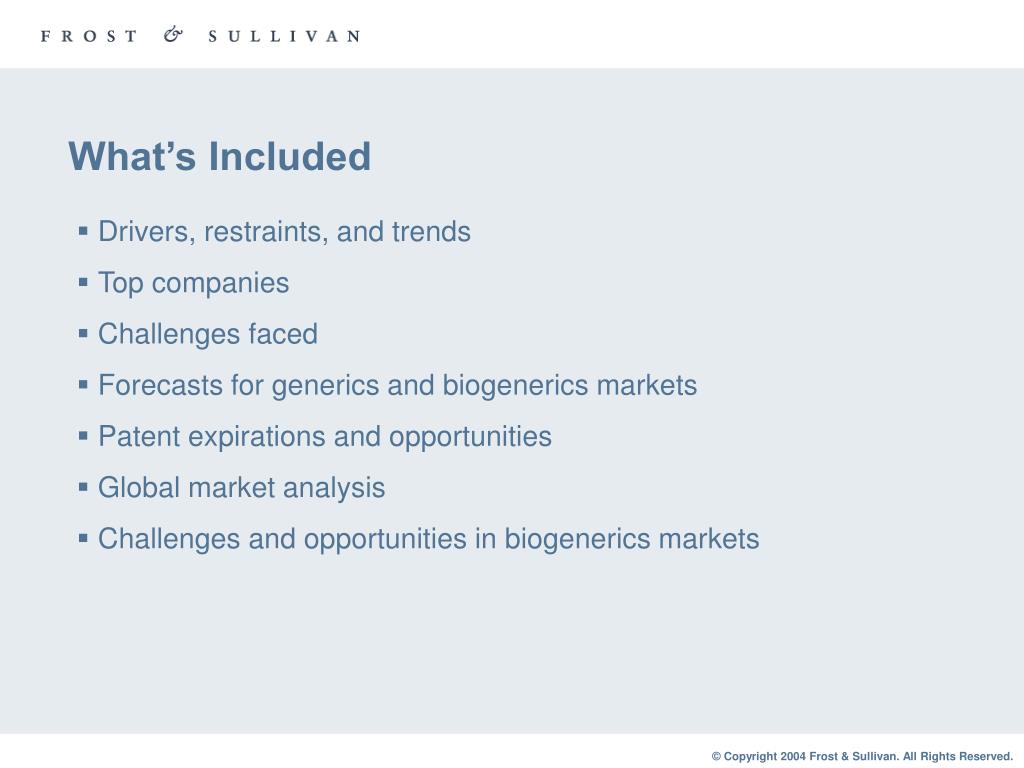Click the bullet before "Patent expirations"
The width and height of the screenshot is (1024, 768).
coord(83,436)
